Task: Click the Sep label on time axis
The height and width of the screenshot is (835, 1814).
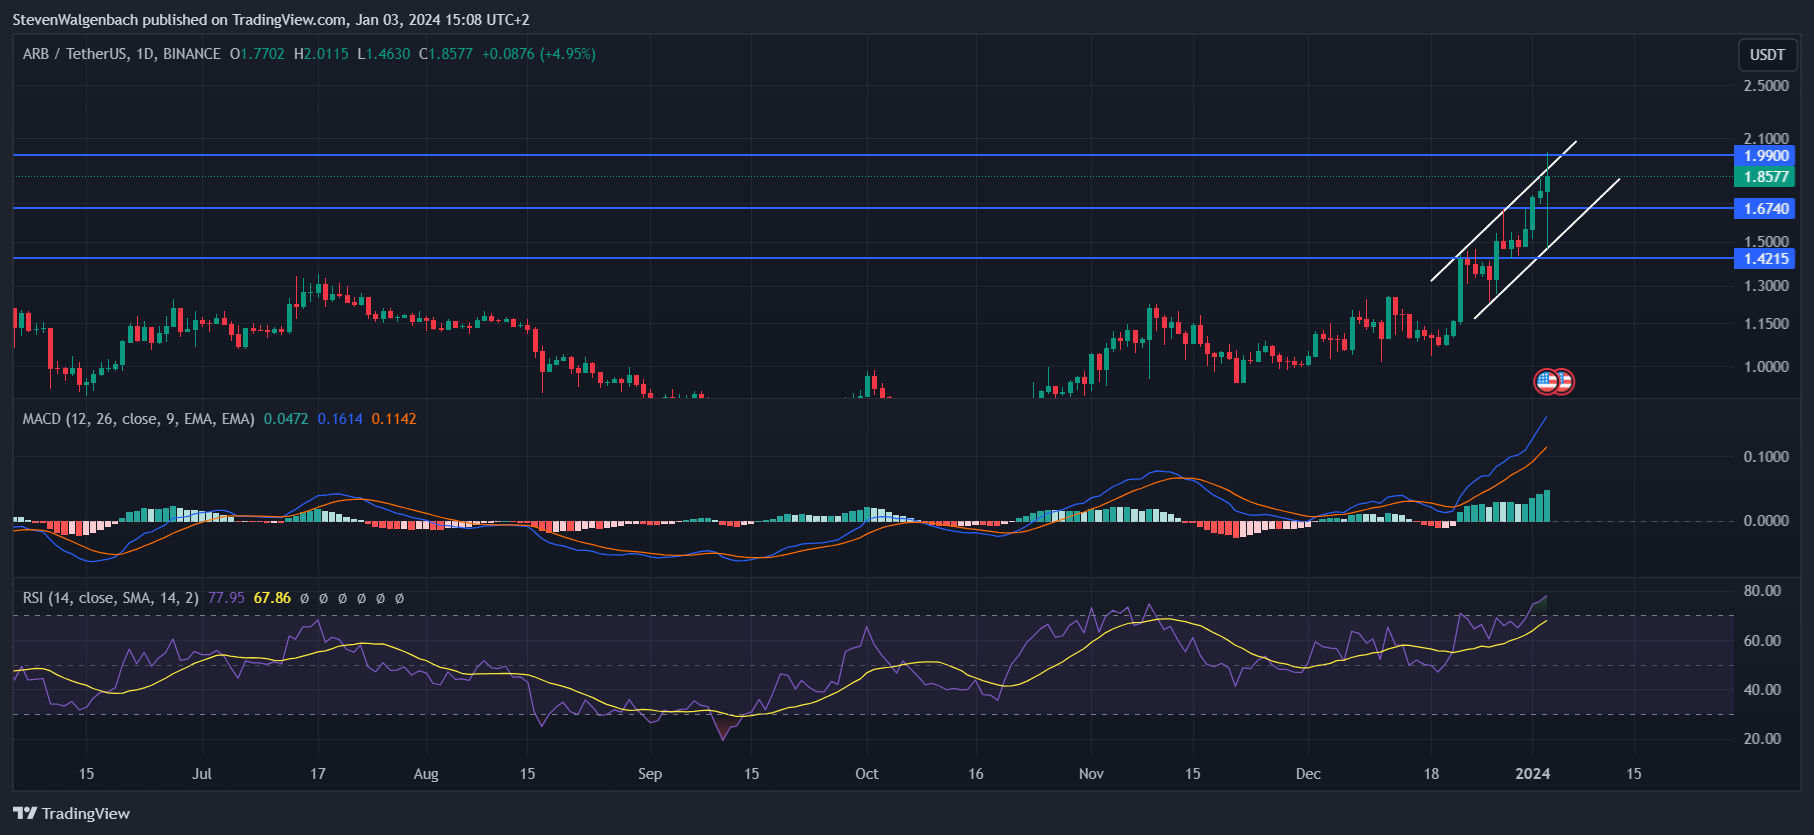Action: point(650,774)
